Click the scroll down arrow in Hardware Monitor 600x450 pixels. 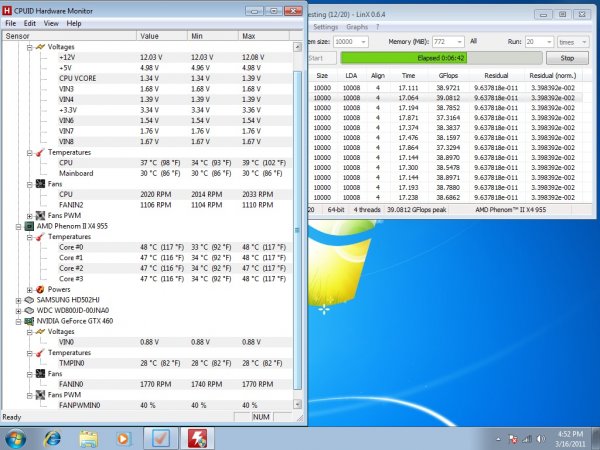[x=297, y=404]
